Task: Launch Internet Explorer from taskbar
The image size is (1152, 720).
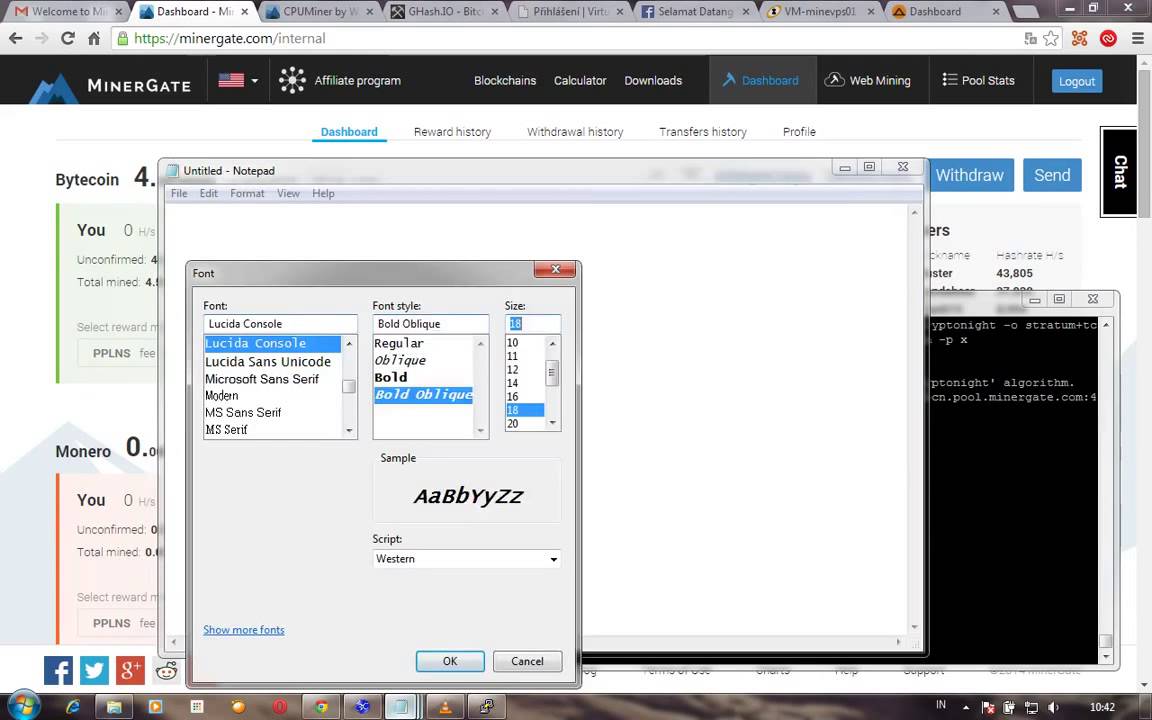Action: coord(73,707)
